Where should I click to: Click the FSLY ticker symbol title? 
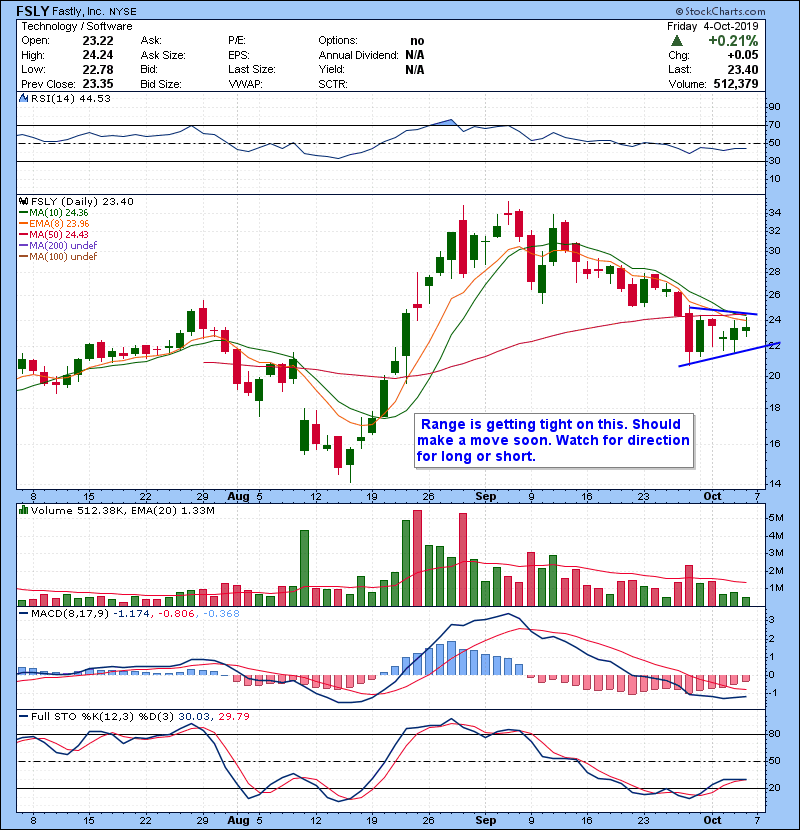tap(33, 11)
